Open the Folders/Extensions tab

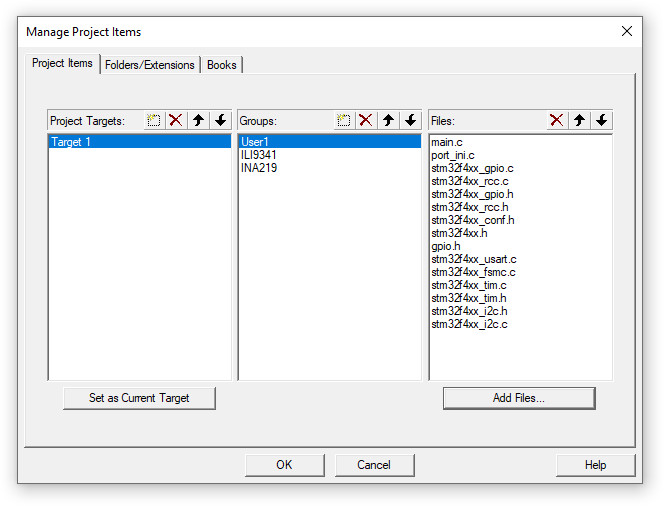point(149,65)
